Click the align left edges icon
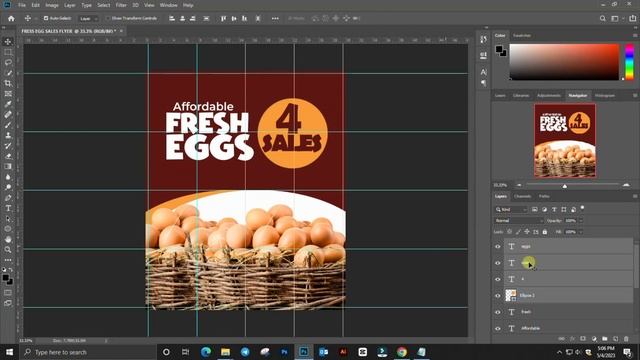Viewport: 640px width, 360px height. [172, 18]
